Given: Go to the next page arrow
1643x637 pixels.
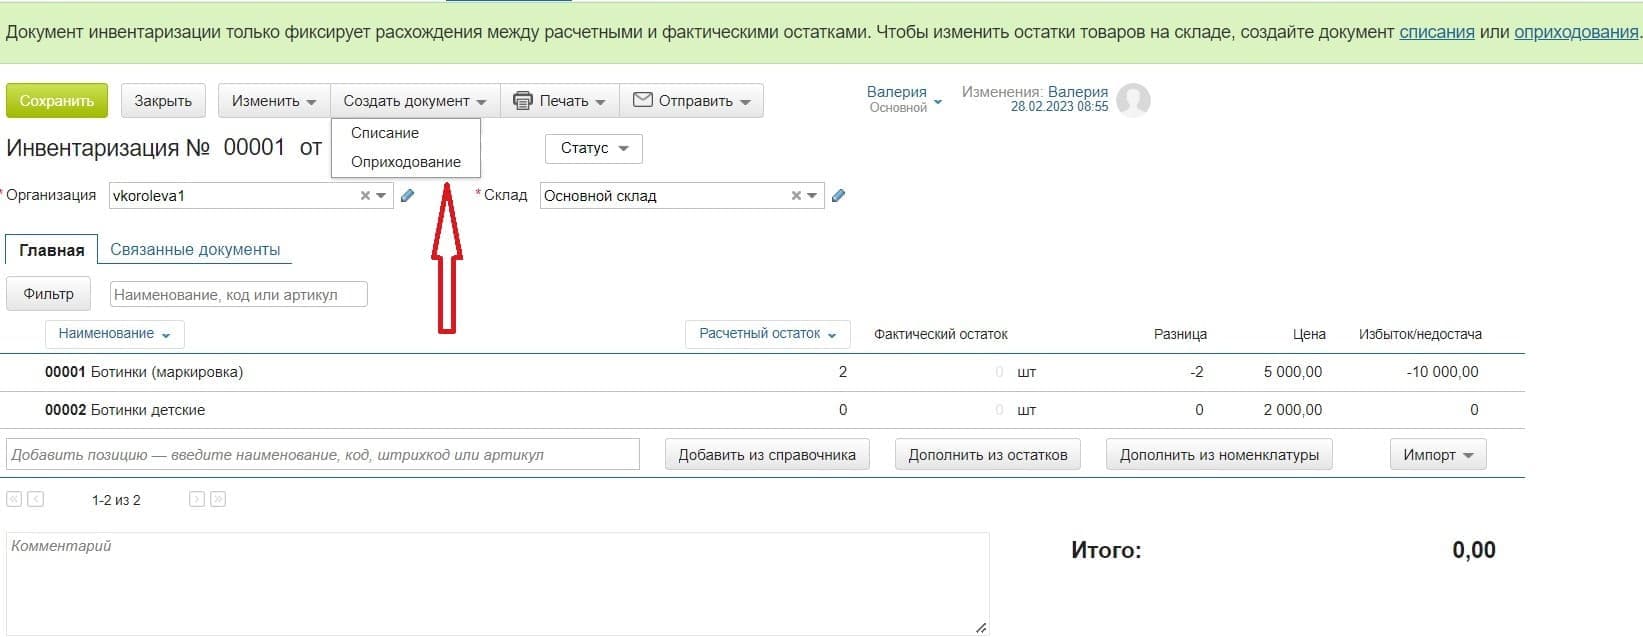Looking at the screenshot, I should 197,499.
